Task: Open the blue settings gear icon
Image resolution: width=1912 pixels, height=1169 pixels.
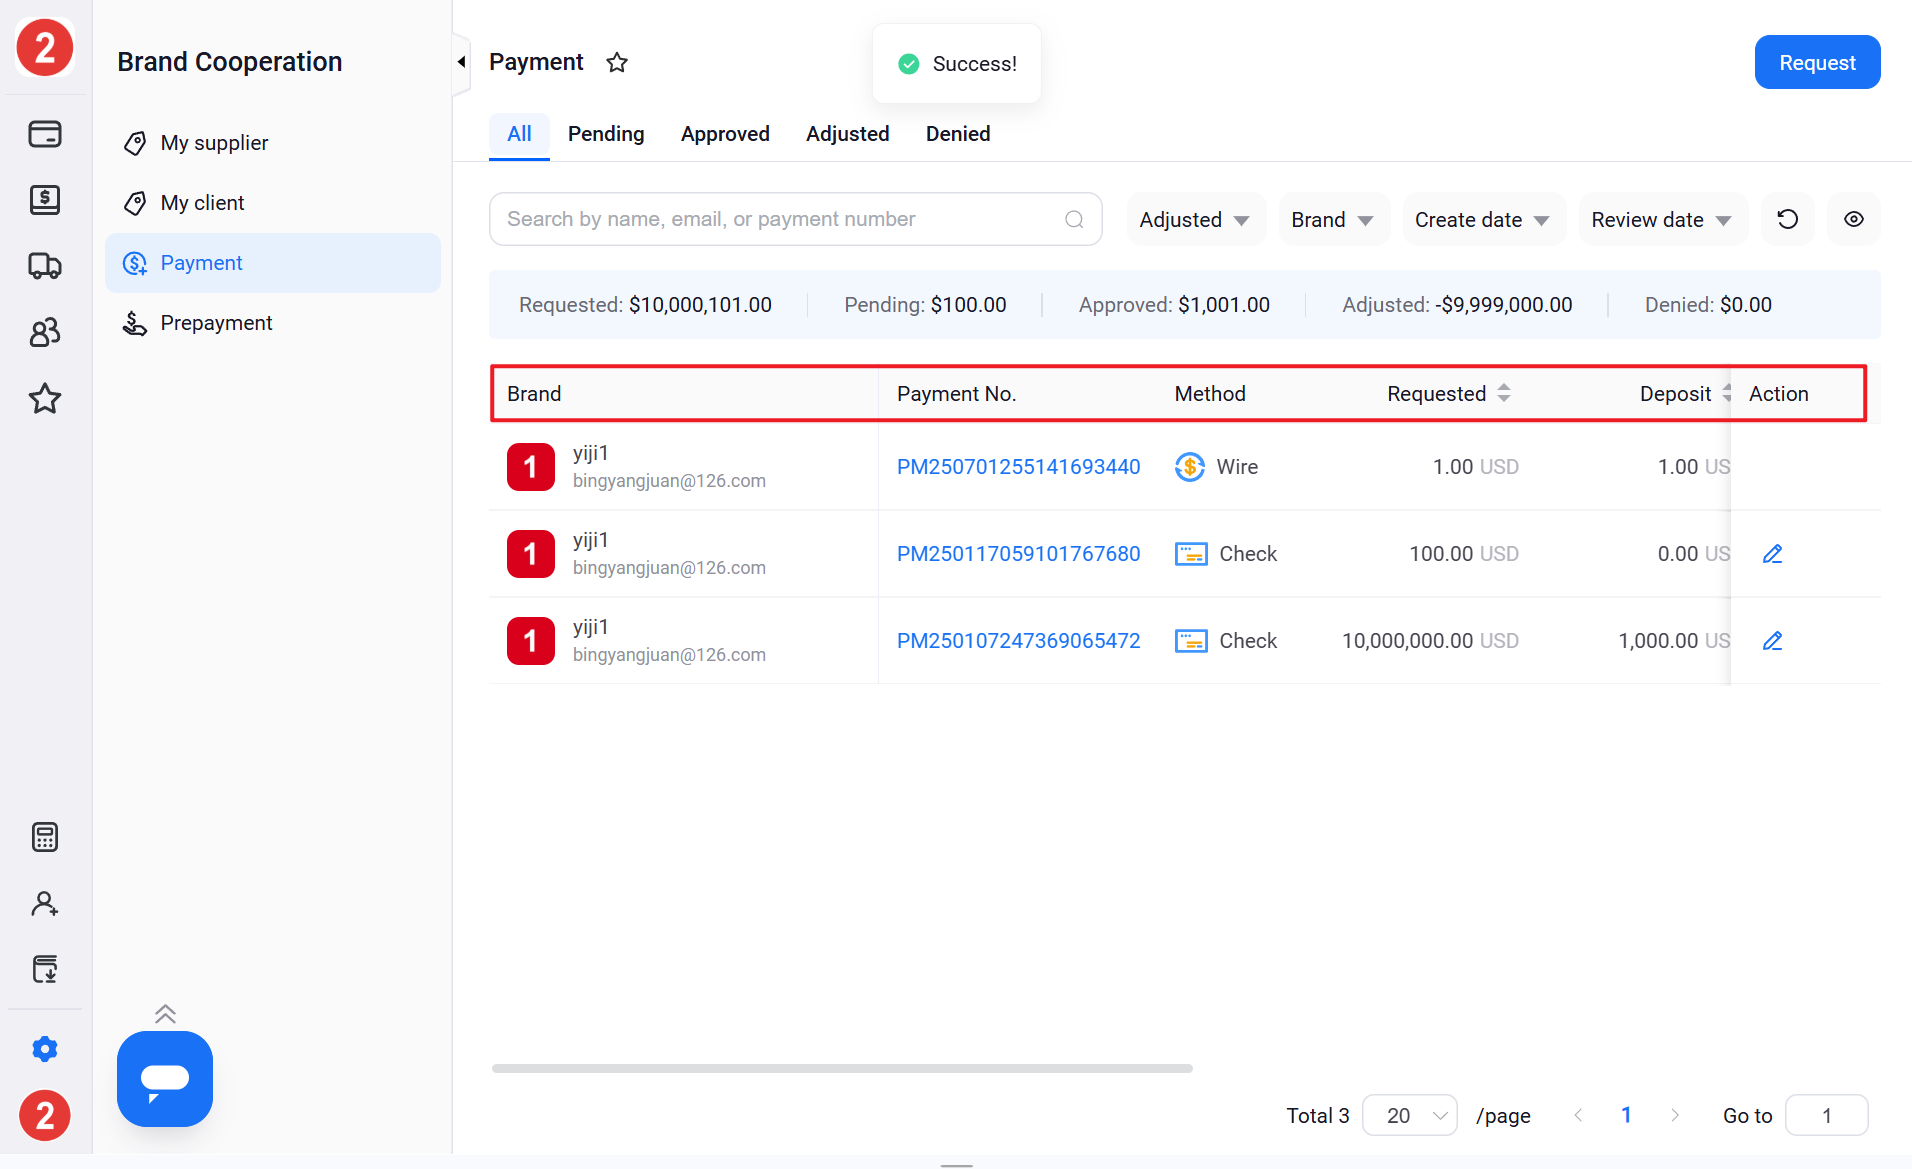Action: tap(45, 1049)
